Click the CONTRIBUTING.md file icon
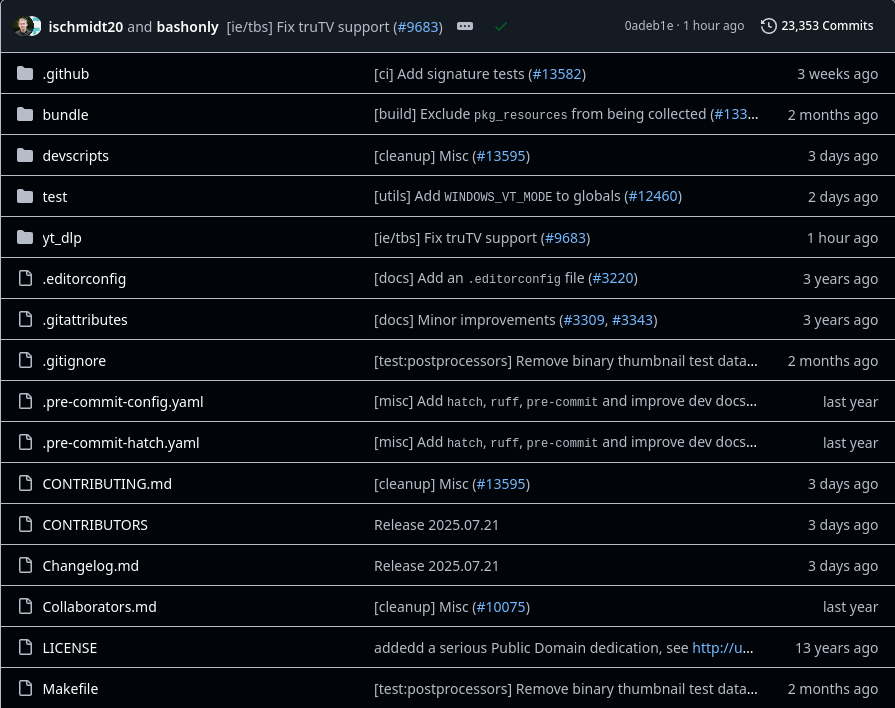The height and width of the screenshot is (708, 895). pyautogui.click(x=25, y=484)
